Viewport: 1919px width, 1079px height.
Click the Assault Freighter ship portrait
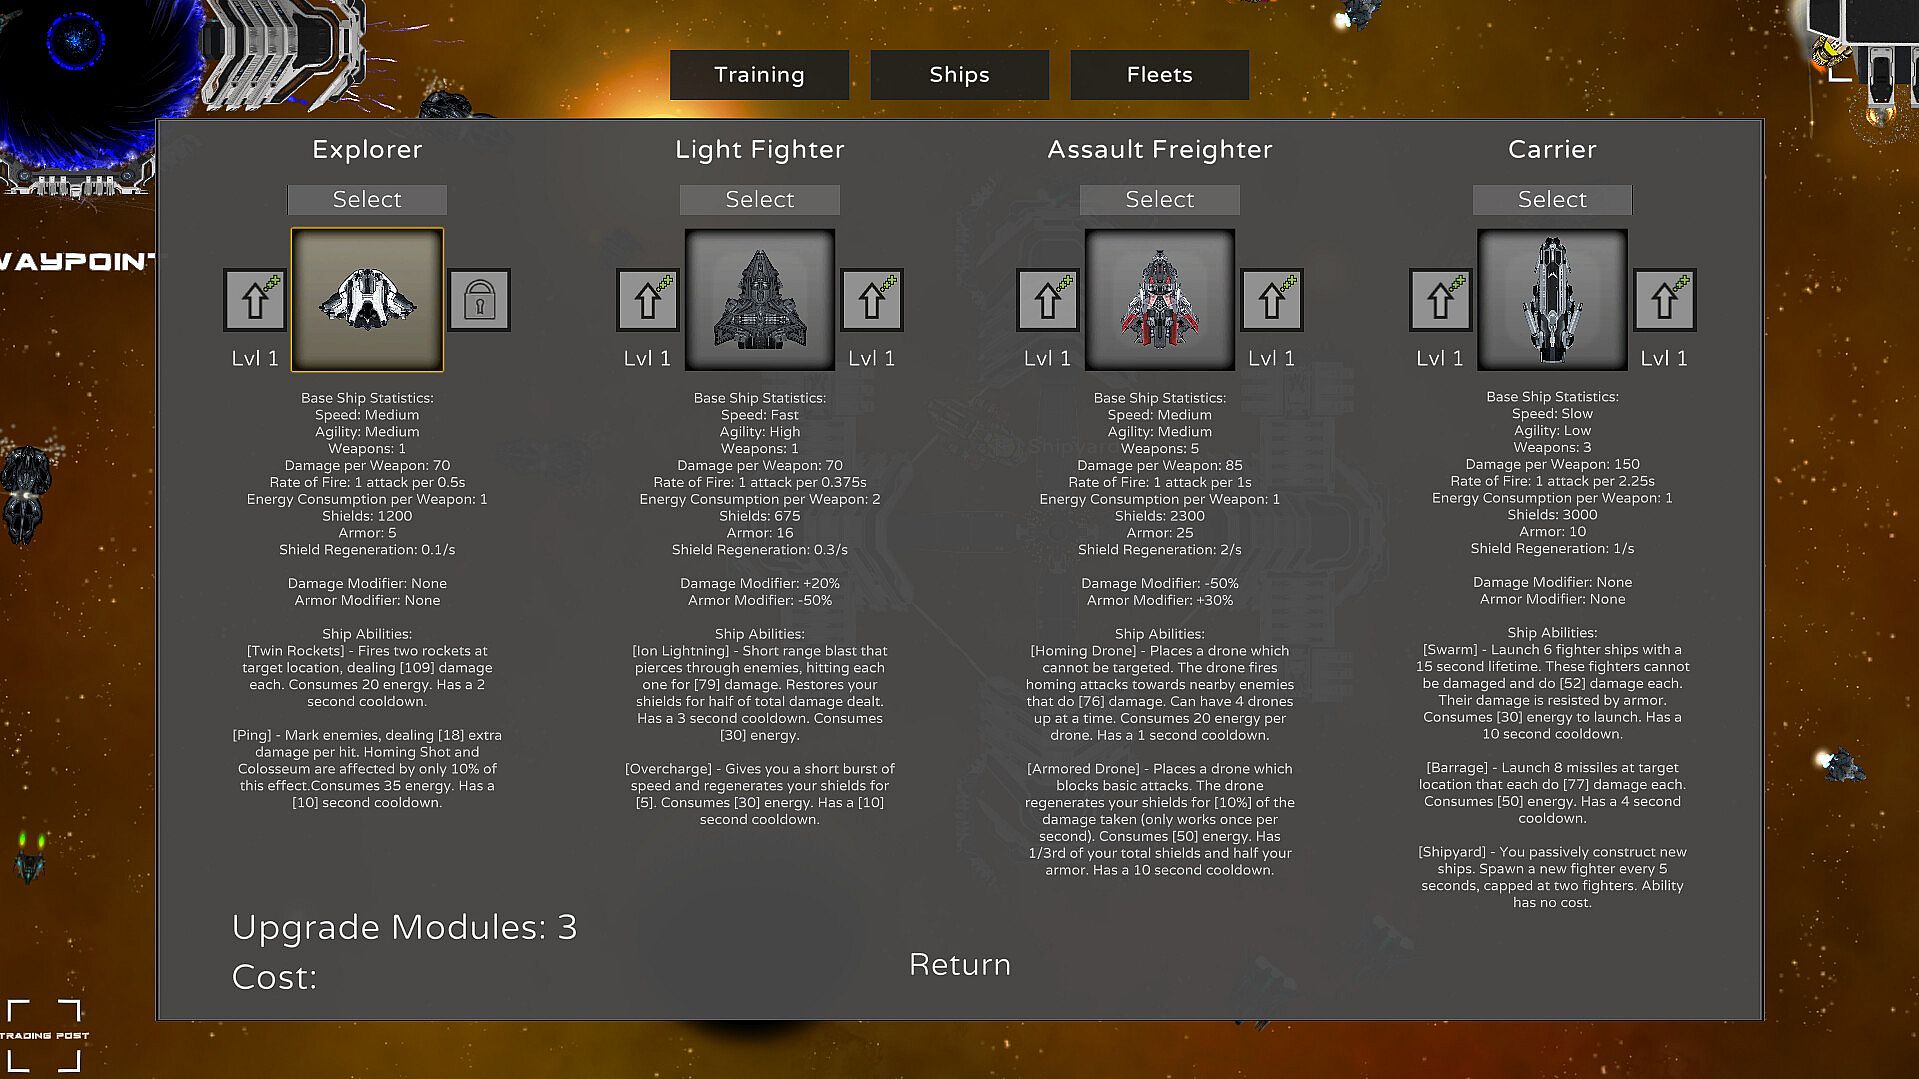[x=1160, y=299]
